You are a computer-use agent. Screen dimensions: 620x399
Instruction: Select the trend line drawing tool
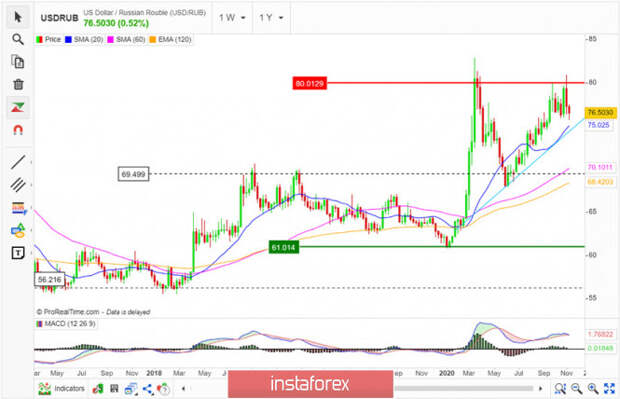pyautogui.click(x=18, y=162)
